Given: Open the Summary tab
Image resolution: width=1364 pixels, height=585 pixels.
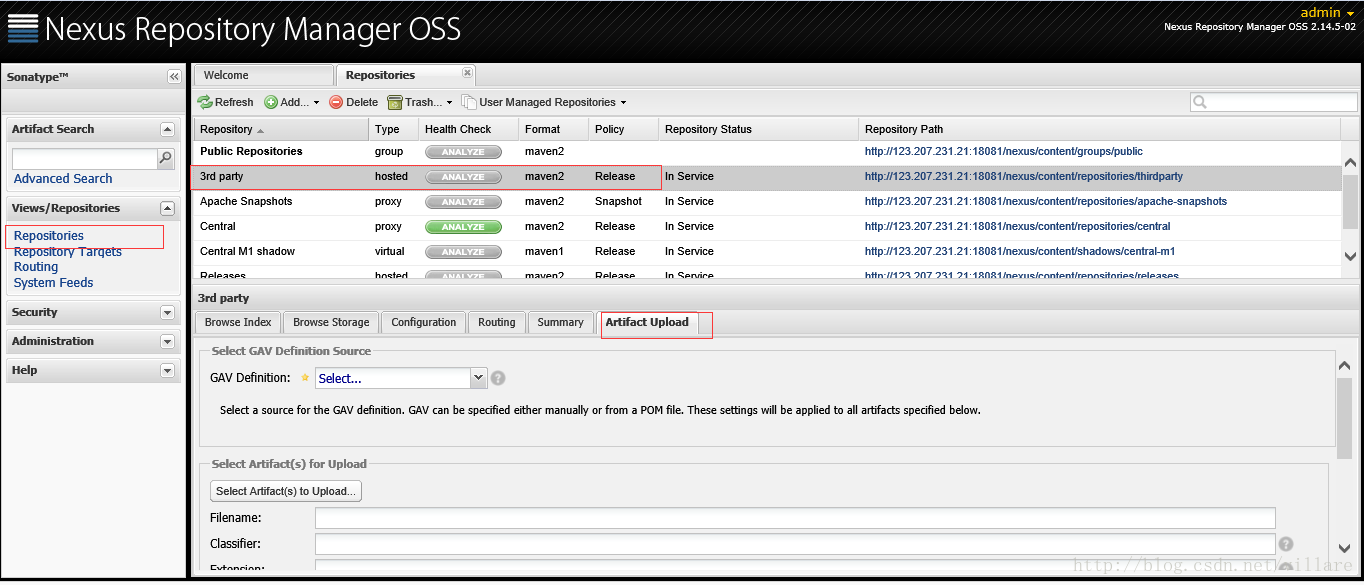Looking at the screenshot, I should 560,322.
